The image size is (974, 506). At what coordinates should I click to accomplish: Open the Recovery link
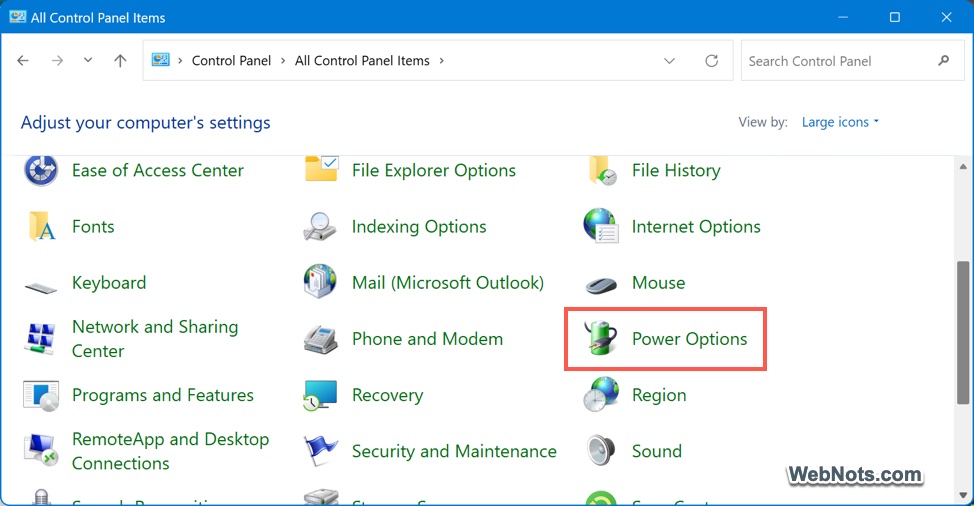click(388, 395)
